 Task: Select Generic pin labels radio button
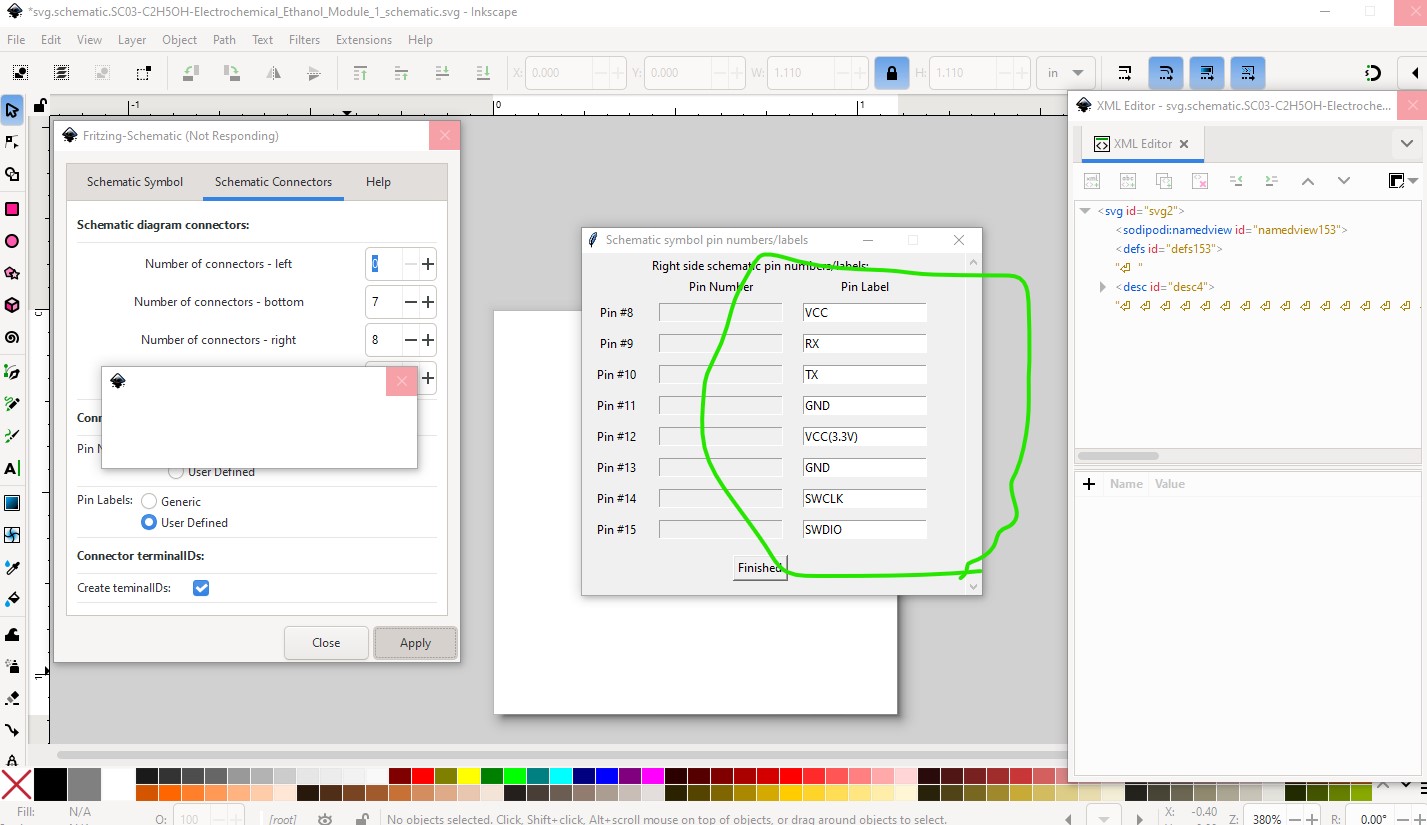149,502
